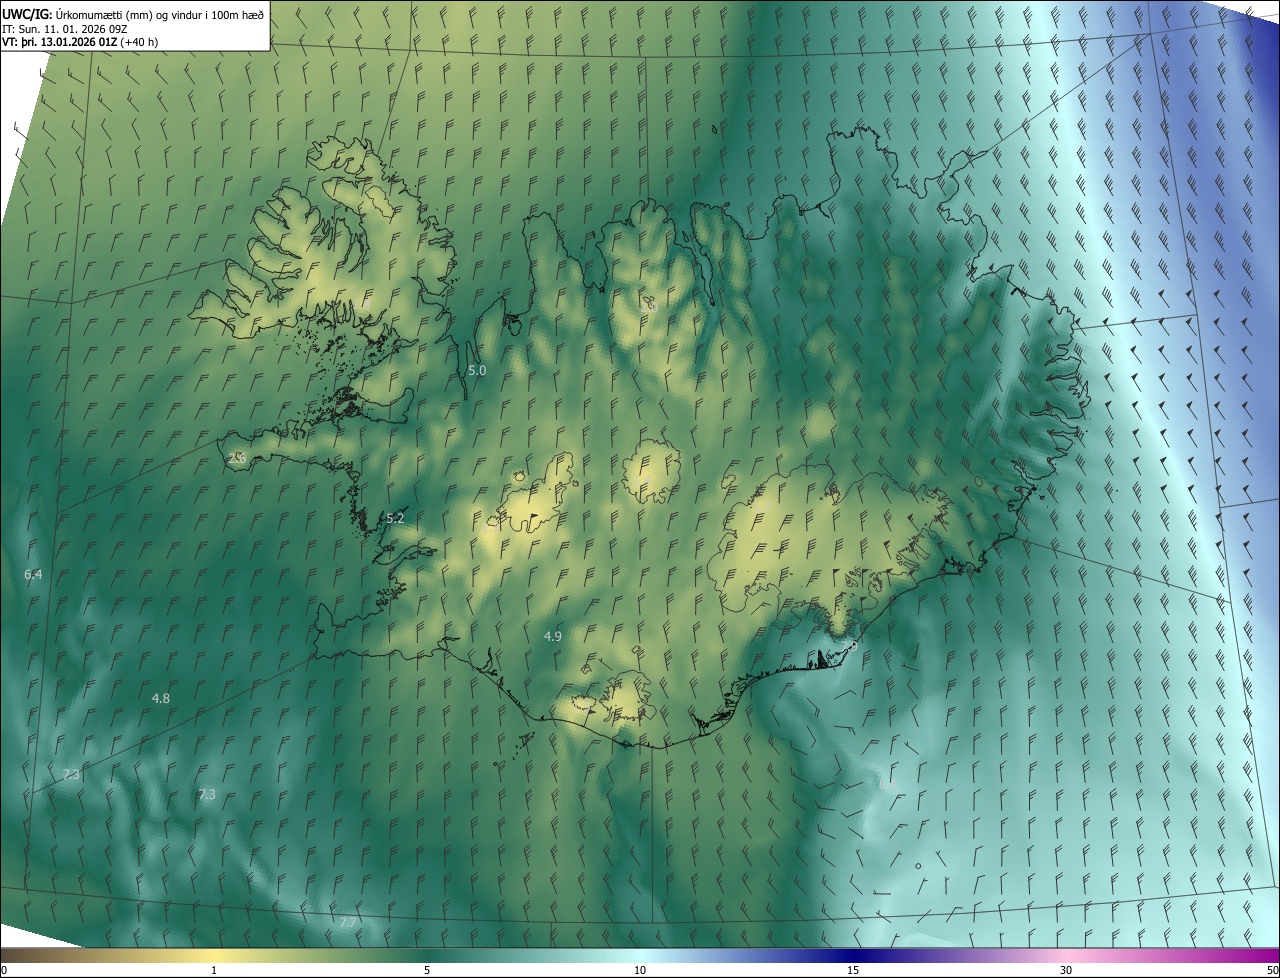Click the 5 tick on the colour scale

tap(427, 970)
